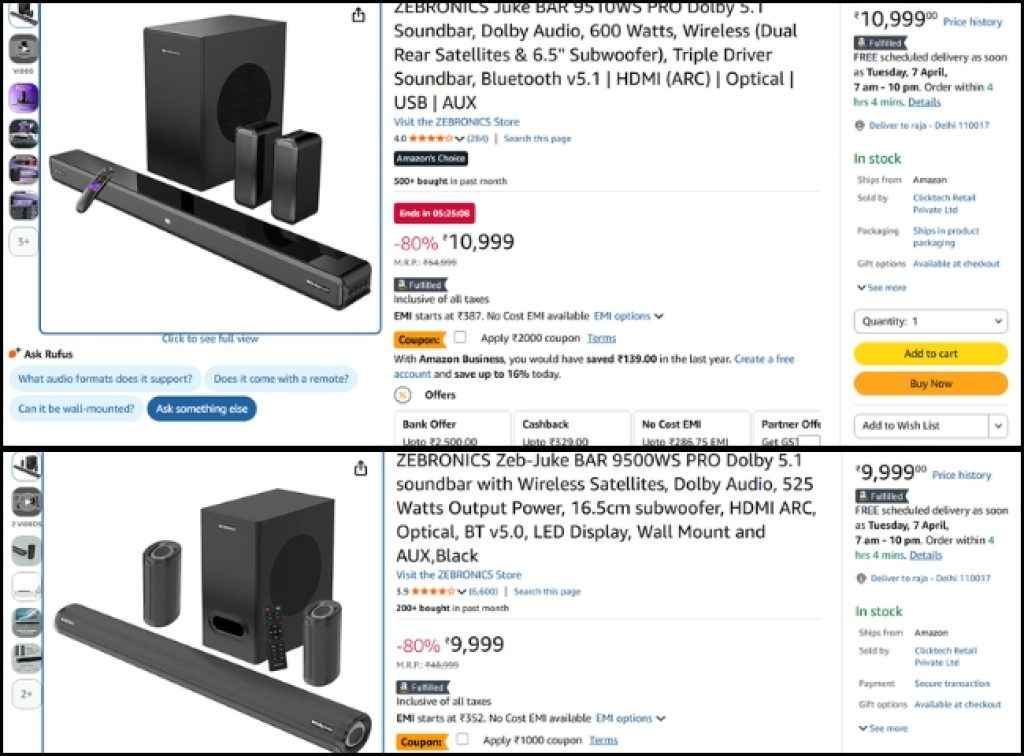Expand the Add to Wish List options arrow
1024x756 pixels.
pyautogui.click(x=998, y=425)
